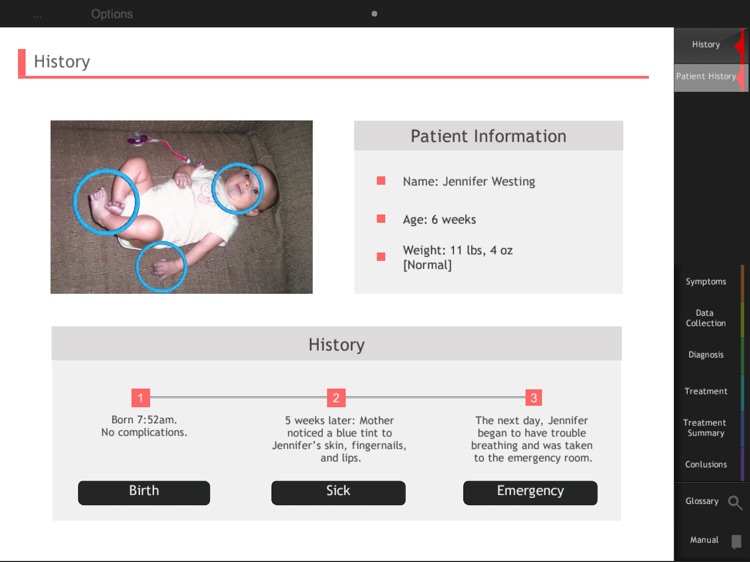Viewport: 750px width, 562px height.
Task: Click the Emergency button
Action: coord(530,493)
